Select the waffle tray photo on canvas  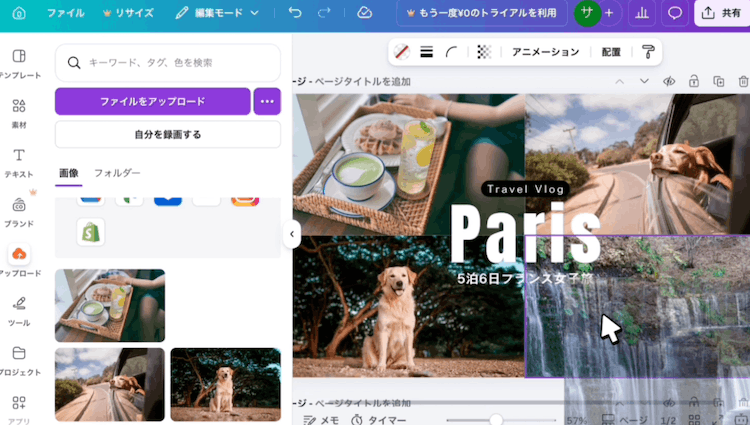pos(409,164)
